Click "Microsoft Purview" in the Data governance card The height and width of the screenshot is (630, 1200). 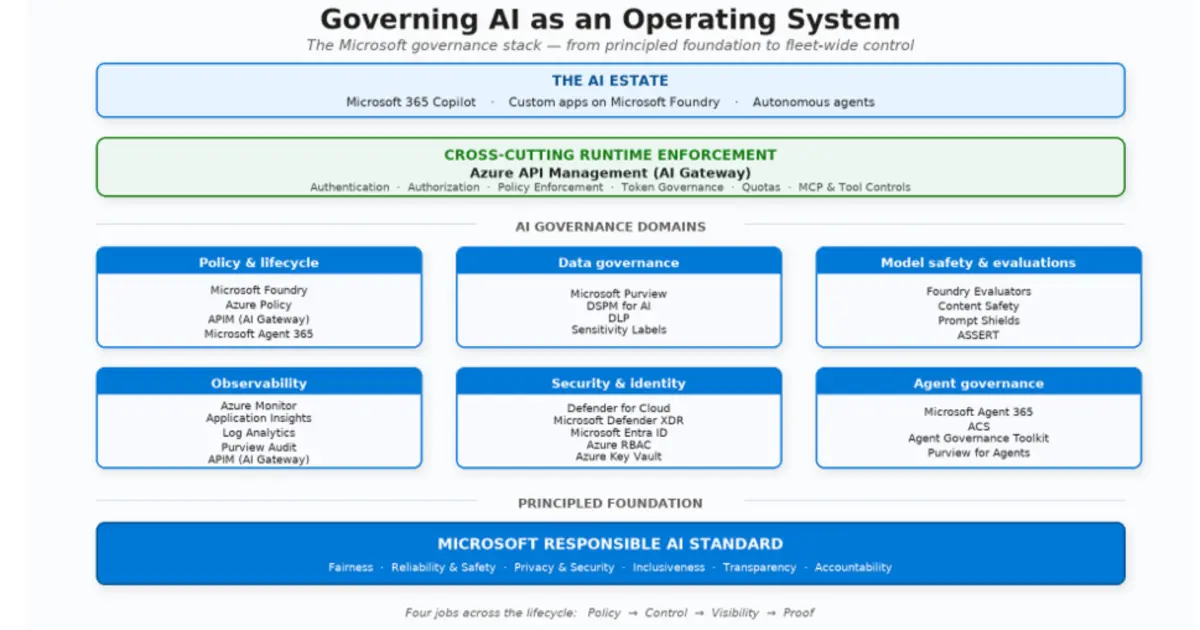click(619, 294)
